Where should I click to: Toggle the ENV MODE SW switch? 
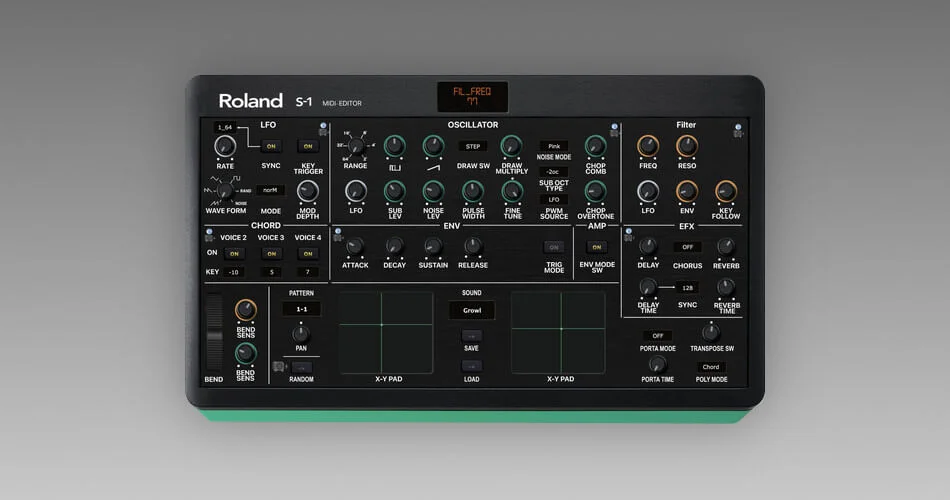pos(597,247)
